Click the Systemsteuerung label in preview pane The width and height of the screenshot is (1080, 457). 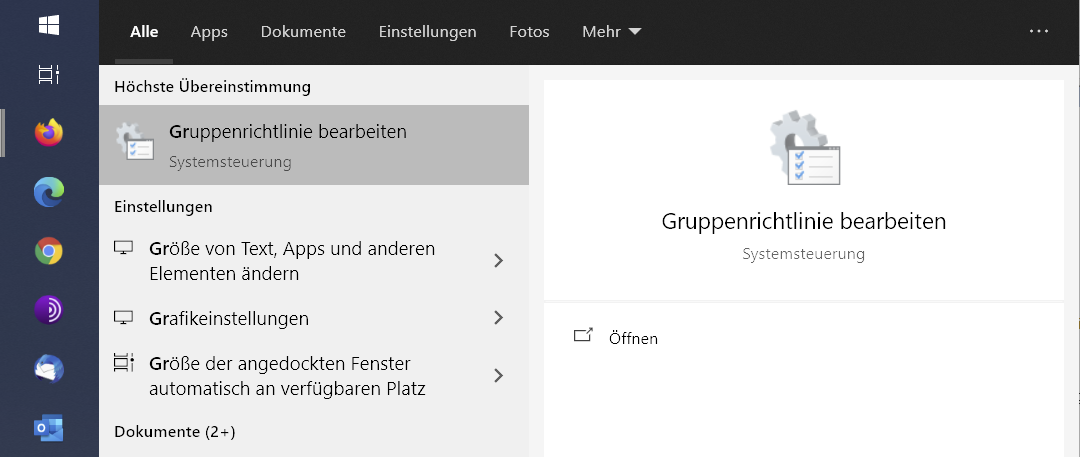tap(804, 254)
